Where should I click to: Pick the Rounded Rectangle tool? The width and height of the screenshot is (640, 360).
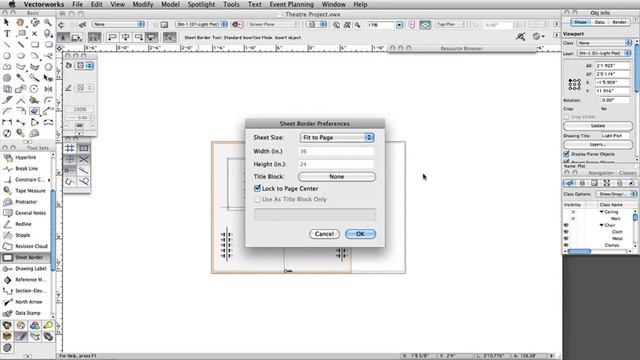coord(48,44)
